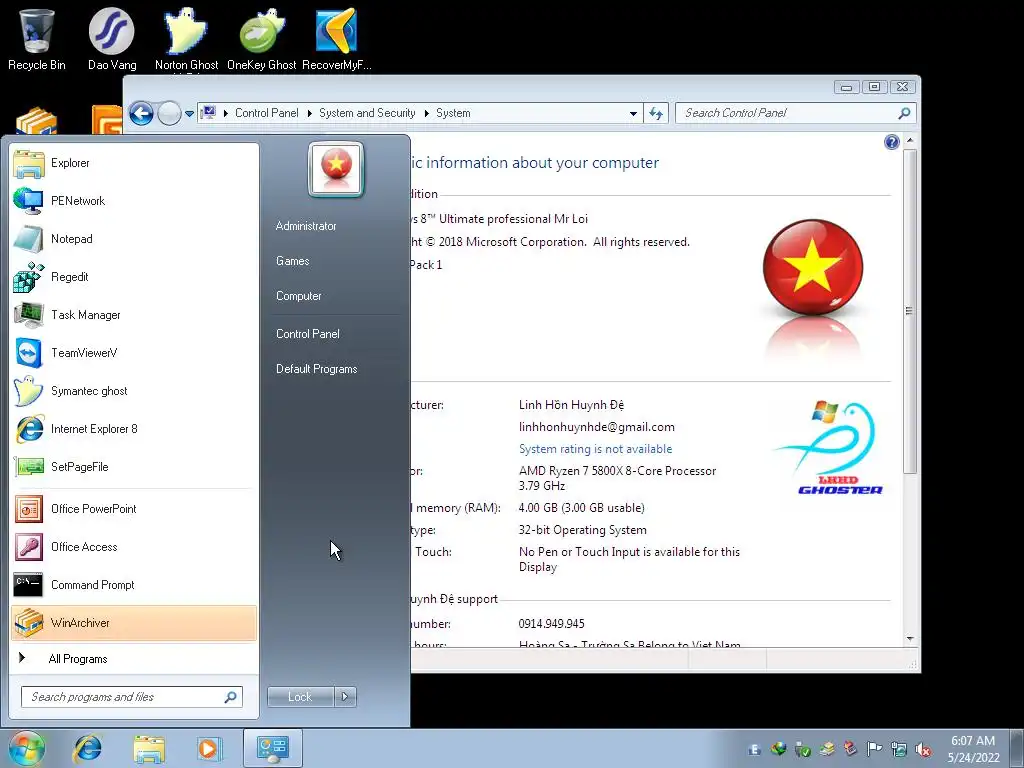Click the '32-bit Operating System' text
Viewport: 1024px width, 768px height.
click(x=583, y=530)
